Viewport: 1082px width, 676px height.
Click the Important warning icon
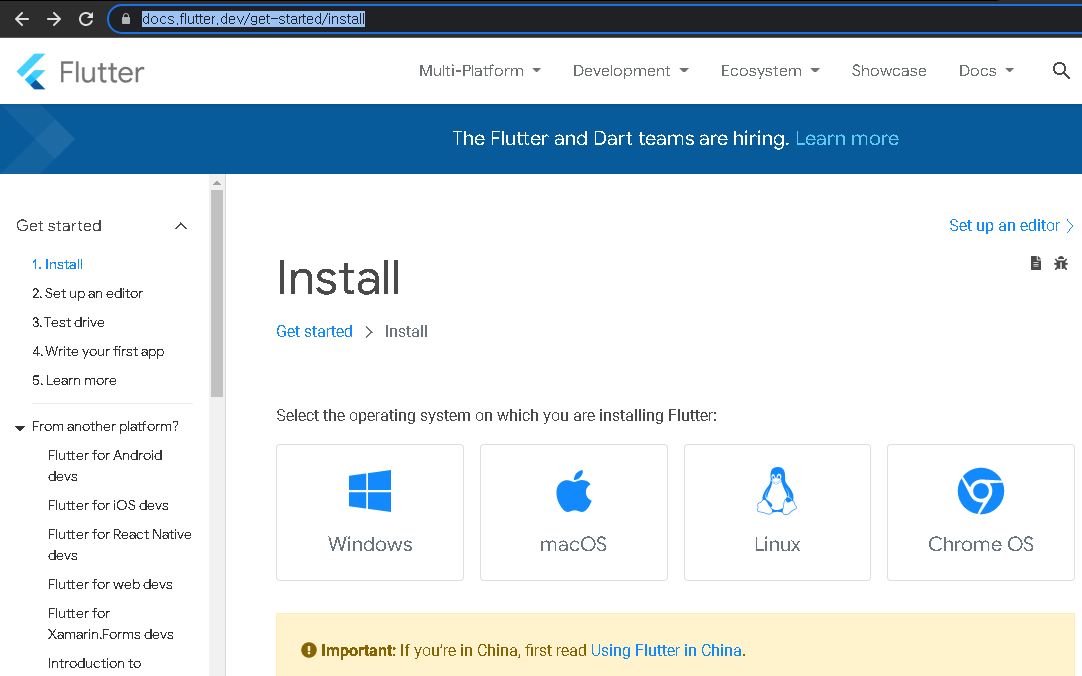308,650
